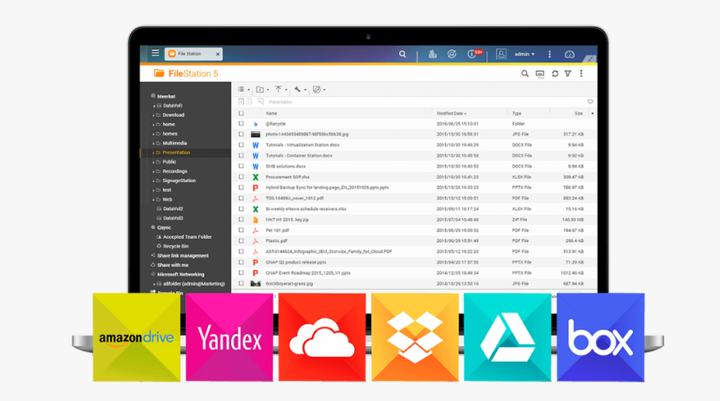Open background tasks icon in top bar
Image resolution: width=720 pixels, height=401 pixels.
[432, 54]
